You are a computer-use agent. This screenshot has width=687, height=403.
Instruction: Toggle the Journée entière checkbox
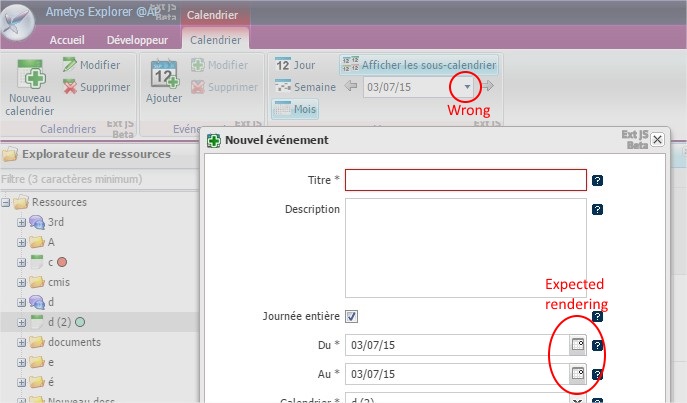[351, 316]
